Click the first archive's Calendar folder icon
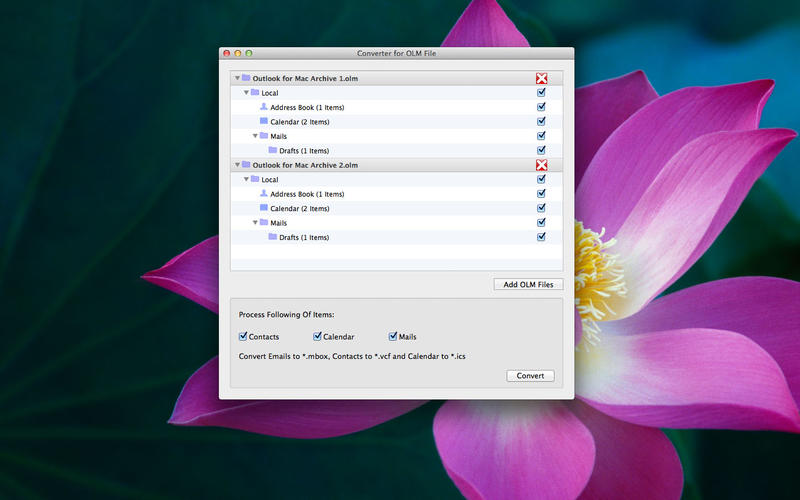 (264, 121)
